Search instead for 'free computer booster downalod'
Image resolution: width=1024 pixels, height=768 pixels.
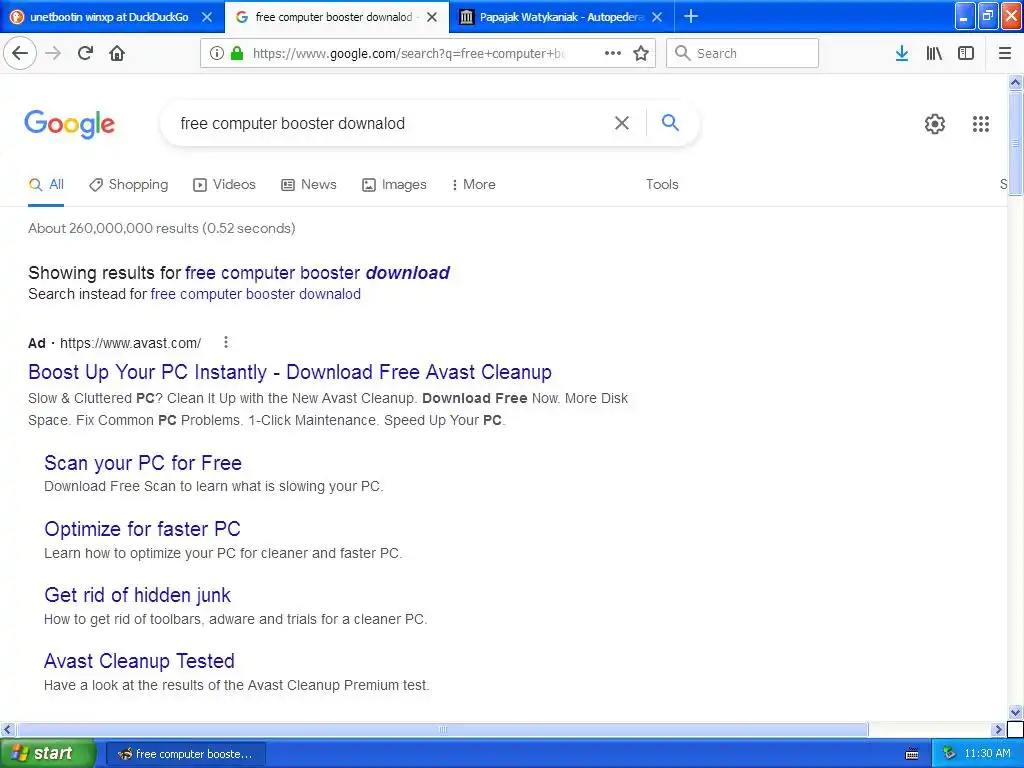pos(255,294)
